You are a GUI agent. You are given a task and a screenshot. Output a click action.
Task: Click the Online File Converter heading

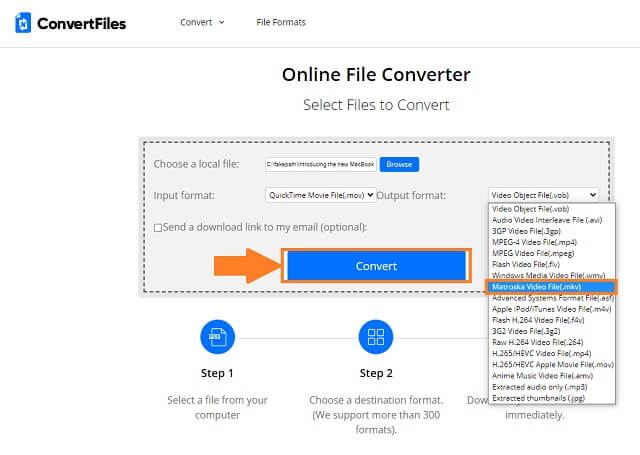point(376,75)
